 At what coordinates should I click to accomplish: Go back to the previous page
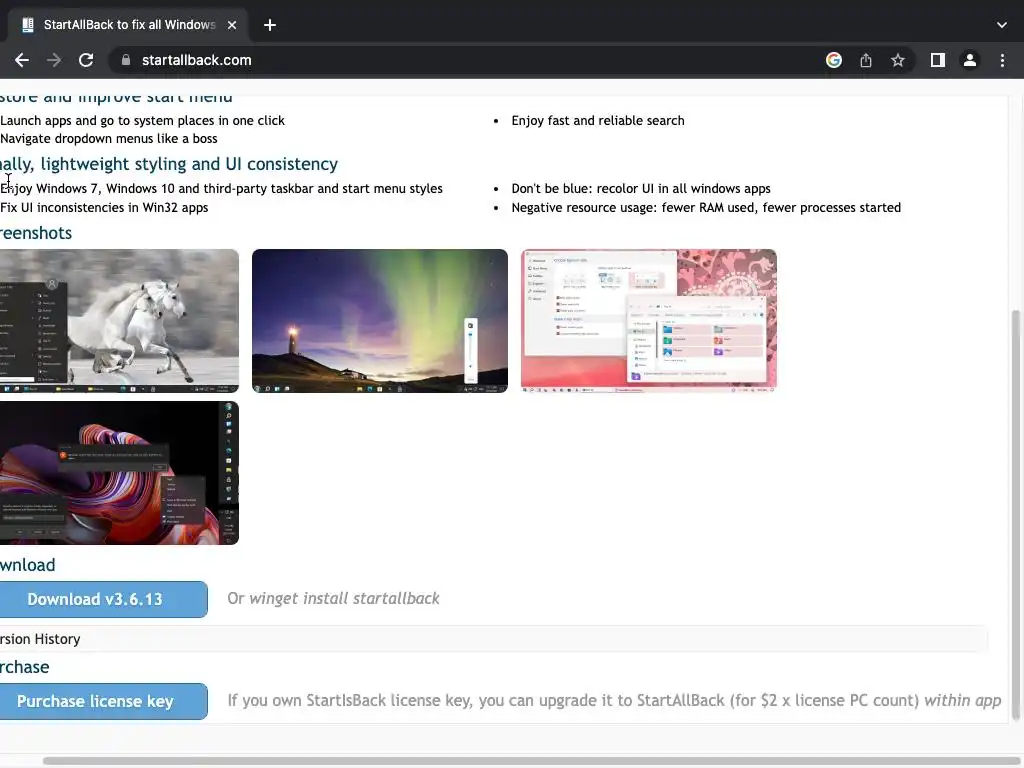click(22, 60)
